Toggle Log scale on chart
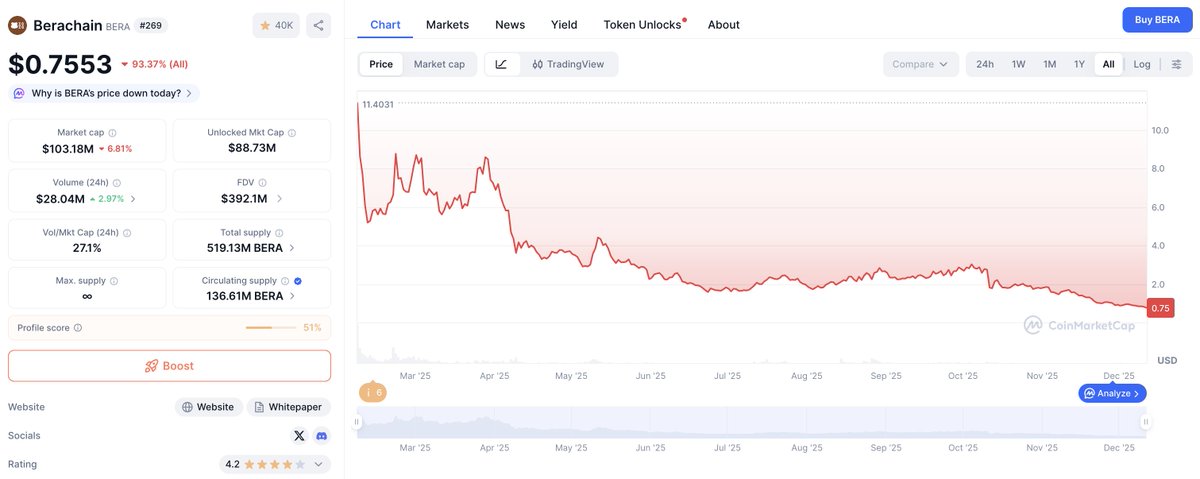This screenshot has width=1200, height=479. tap(1141, 64)
